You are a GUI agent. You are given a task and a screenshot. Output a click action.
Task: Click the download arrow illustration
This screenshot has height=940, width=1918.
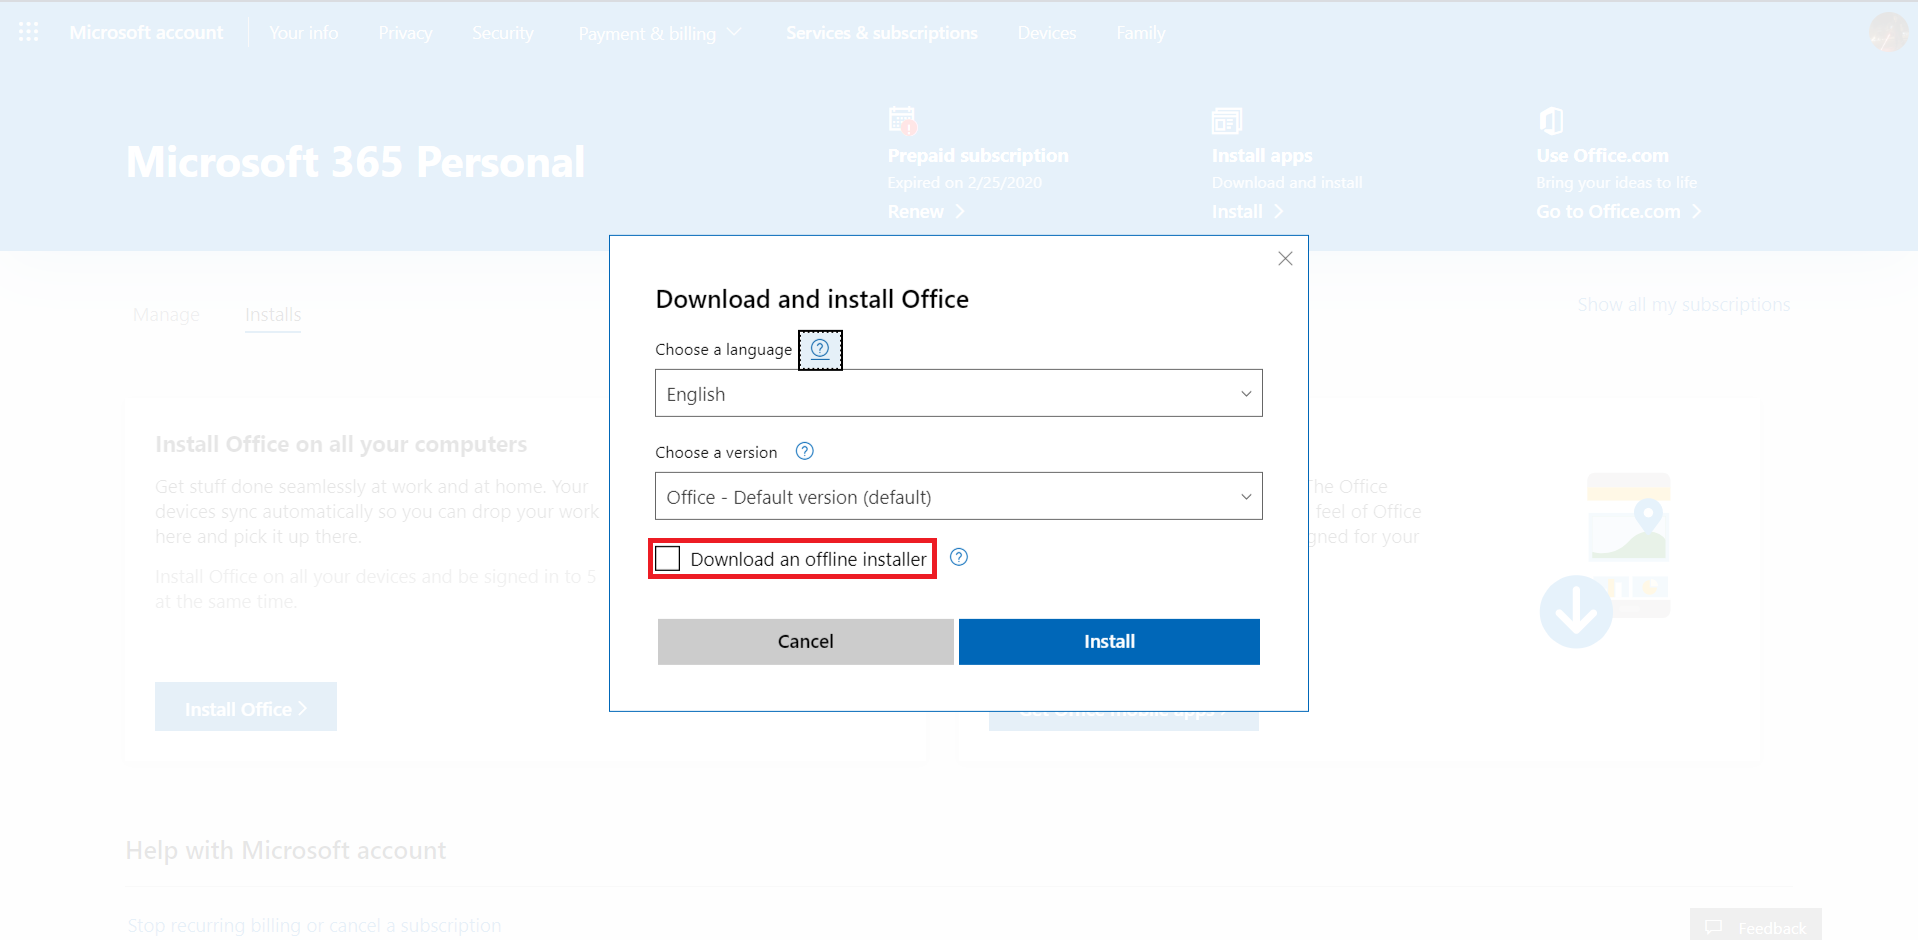(1576, 611)
